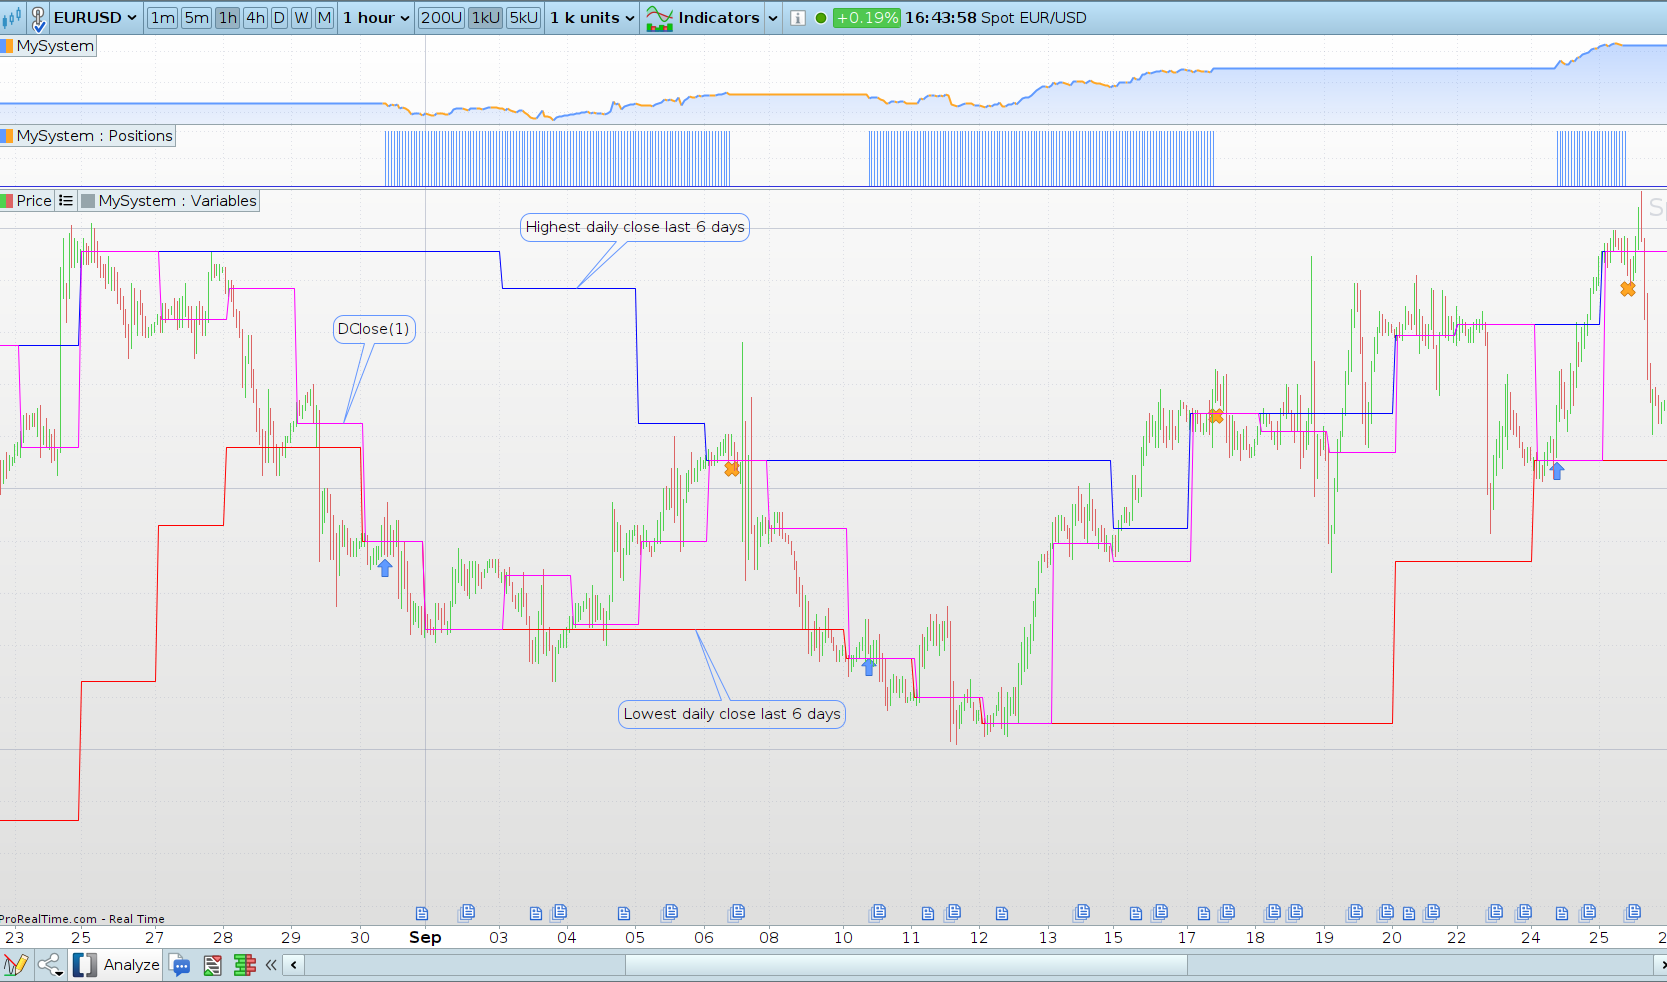The image size is (1667, 982).
Task: Switch to the 1m timeframe
Action: (x=163, y=18)
